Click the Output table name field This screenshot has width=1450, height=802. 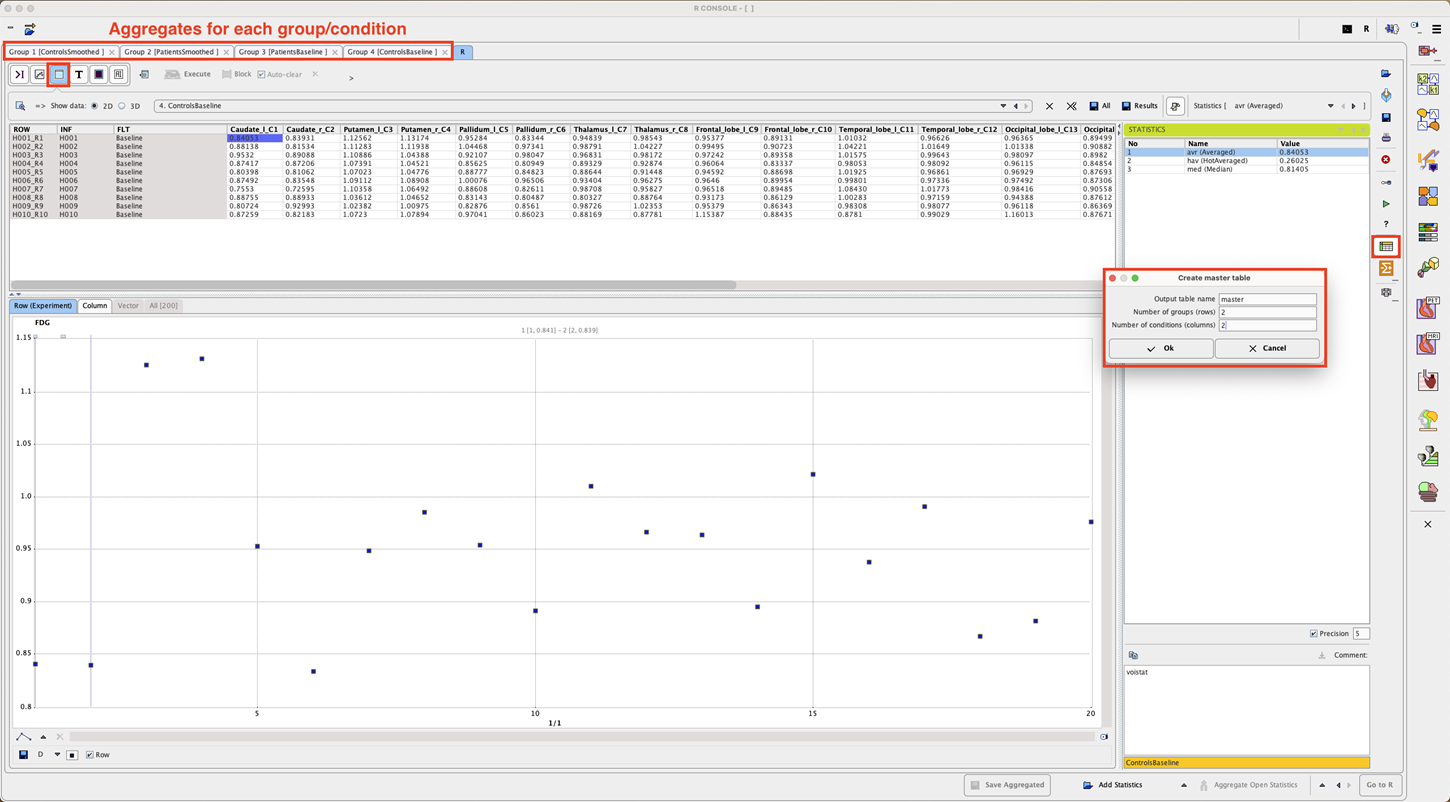[1267, 299]
